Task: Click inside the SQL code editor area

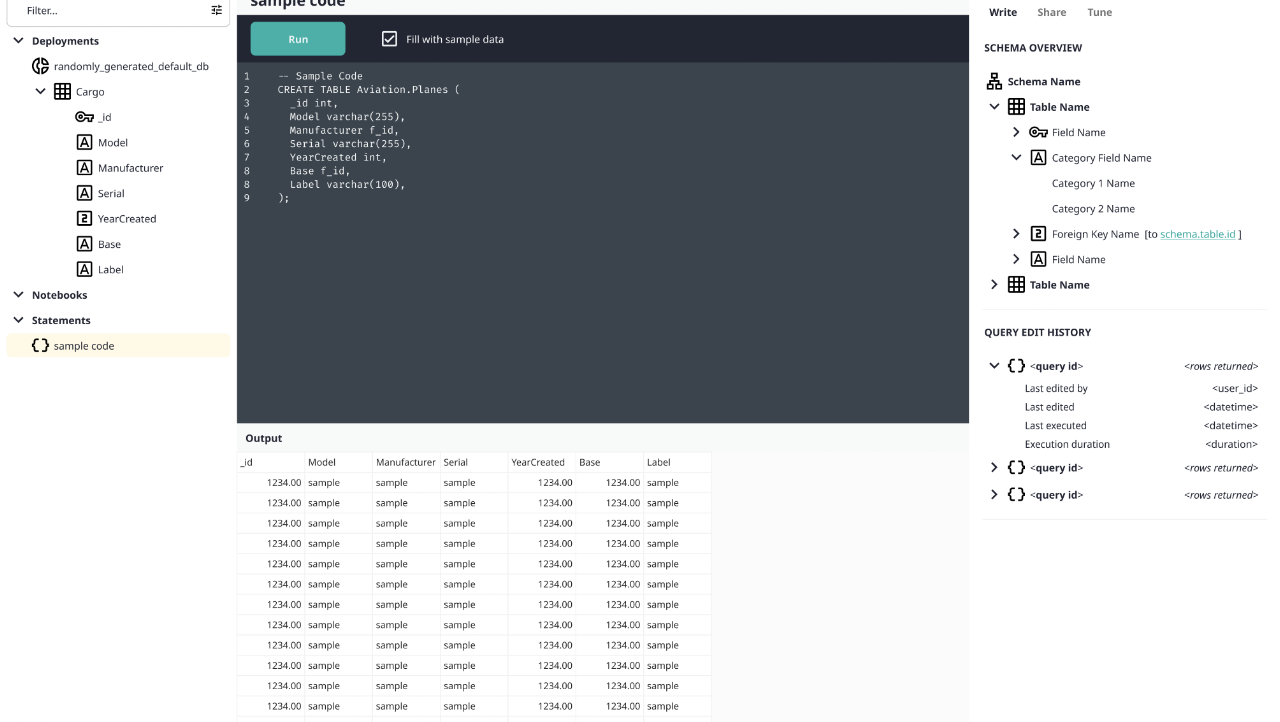Action: 603,242
